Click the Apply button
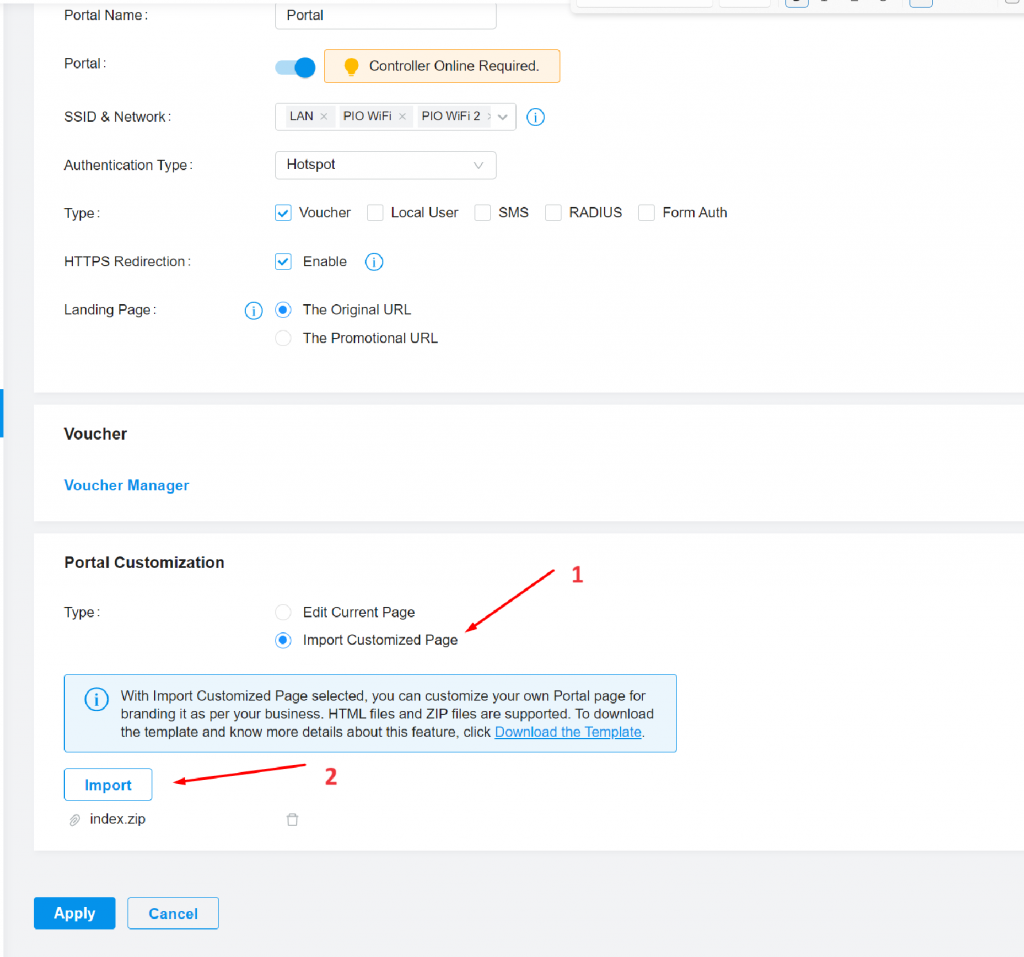This screenshot has height=957, width=1024. click(74, 913)
